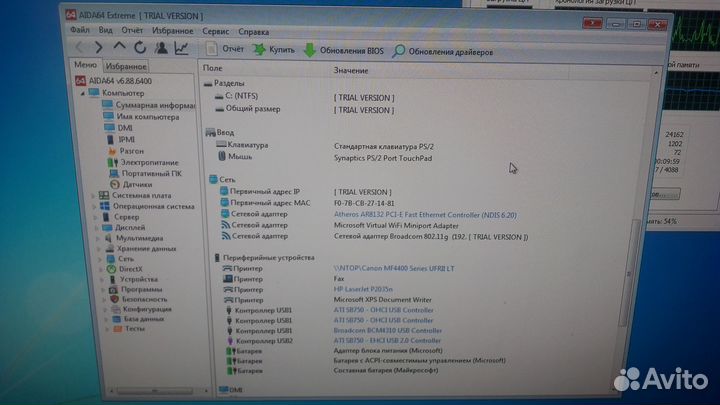The height and width of the screenshot is (405, 720).
Task: Select AIDA64 v6.88.6400 root node
Action: coord(113,81)
